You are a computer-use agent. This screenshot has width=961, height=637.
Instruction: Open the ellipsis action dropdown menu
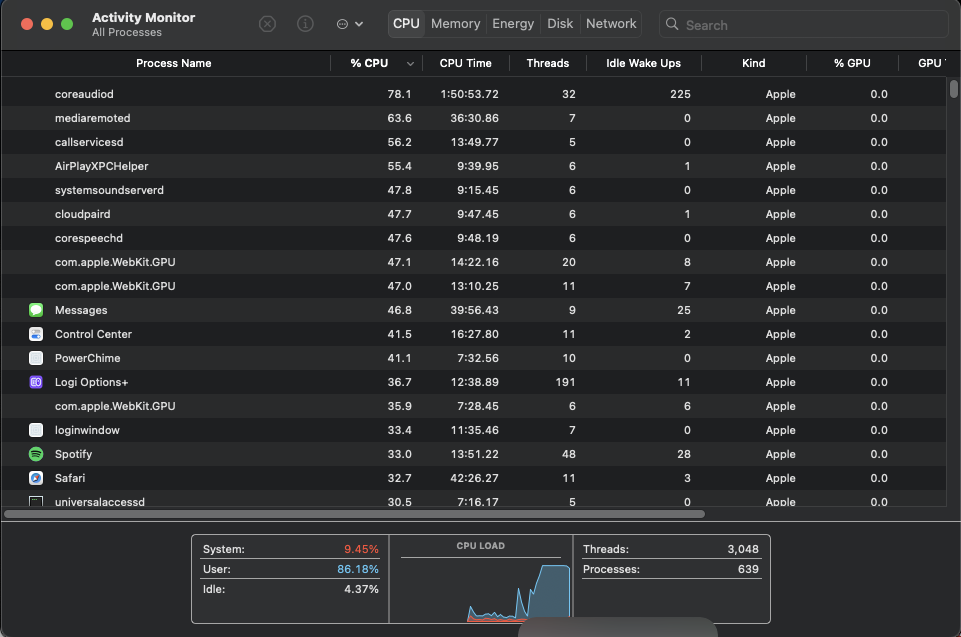pyautogui.click(x=349, y=24)
